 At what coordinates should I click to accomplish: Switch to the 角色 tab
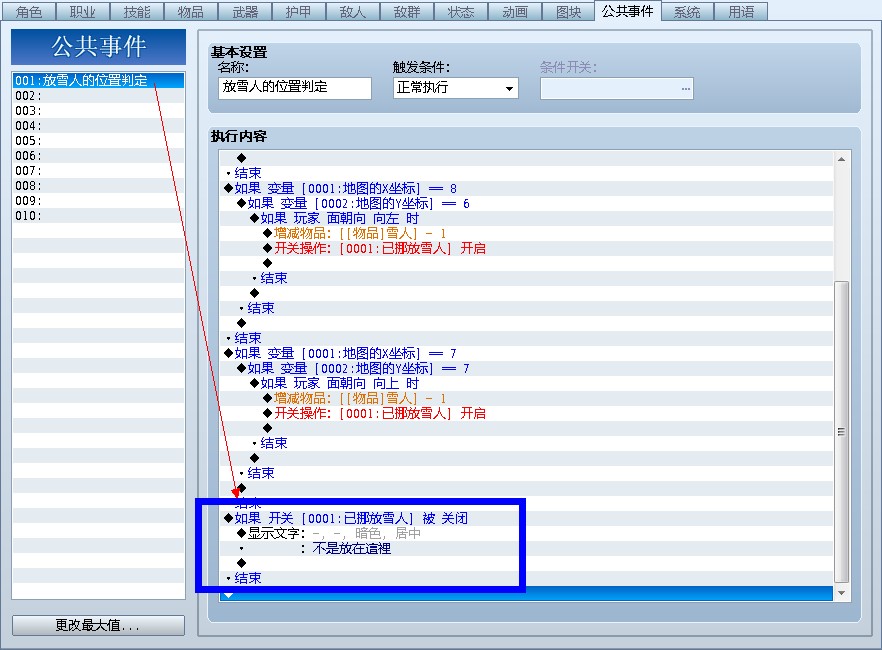point(29,12)
